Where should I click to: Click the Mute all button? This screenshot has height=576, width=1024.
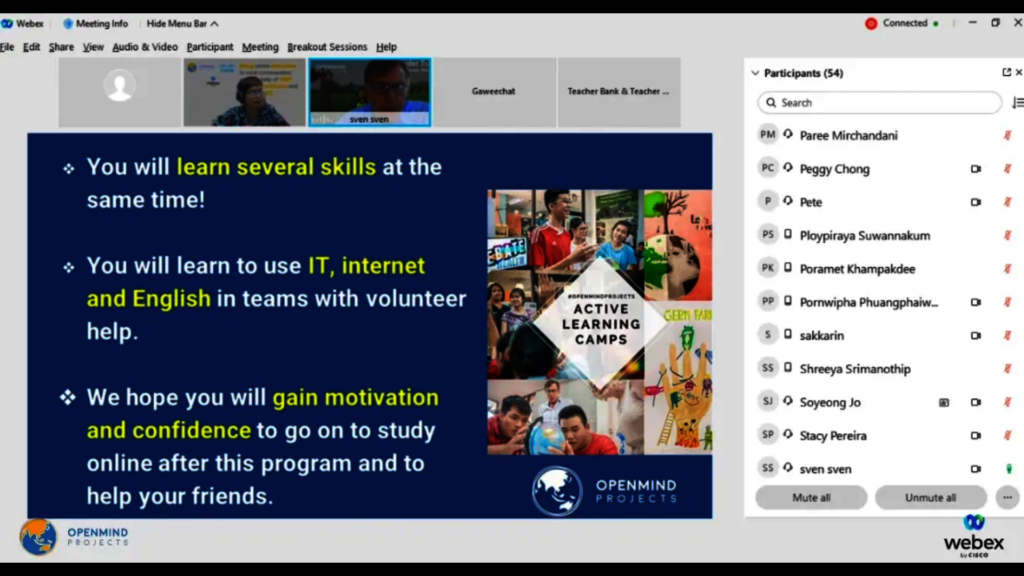811,497
